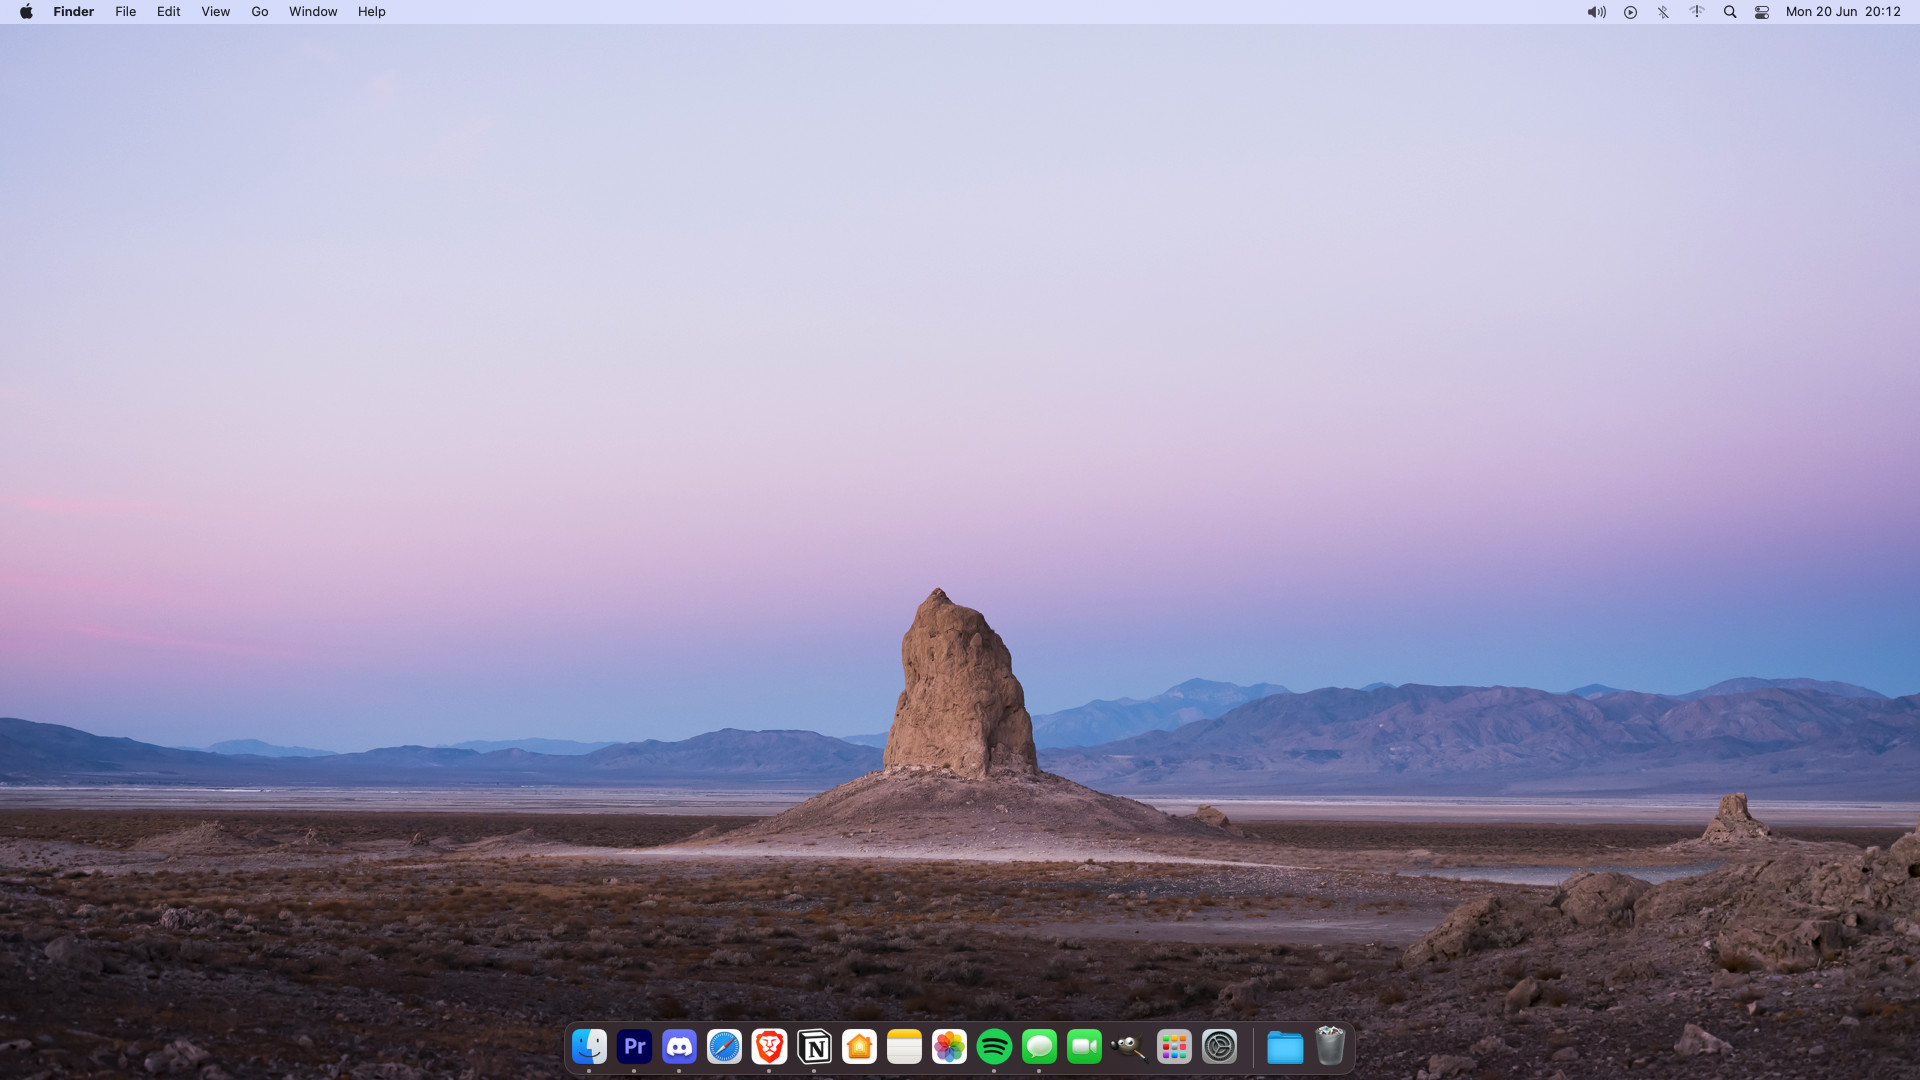
Task: Open Launchpad from the Dock
Action: coord(1174,1047)
